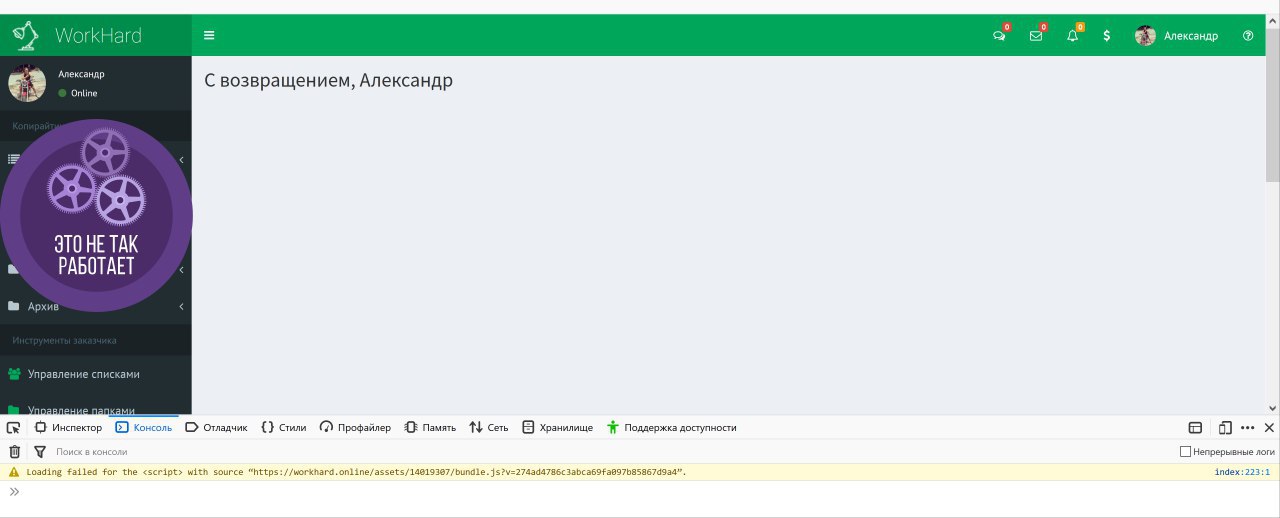Image resolution: width=1280 pixels, height=518 pixels.
Task: Open the Александр user menu in header
Action: click(1176, 36)
